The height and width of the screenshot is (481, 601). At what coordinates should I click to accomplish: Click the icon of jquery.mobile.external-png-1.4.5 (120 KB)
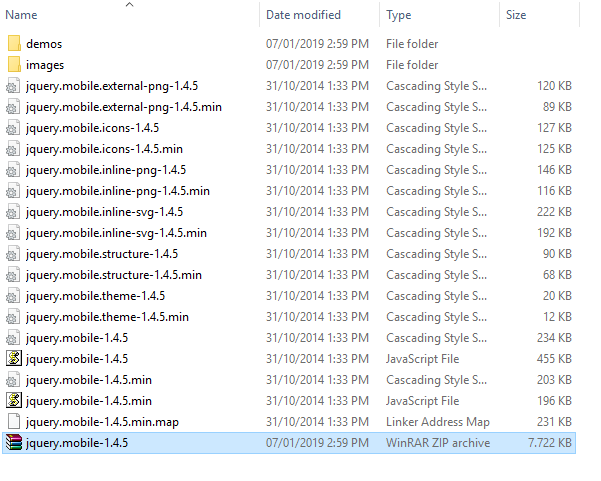click(x=13, y=86)
